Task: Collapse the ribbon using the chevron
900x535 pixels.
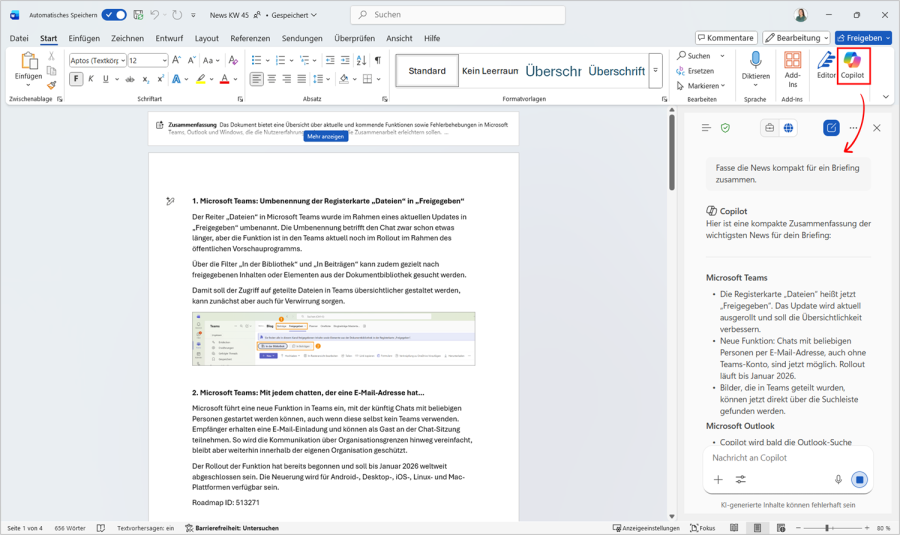Action: [x=886, y=96]
